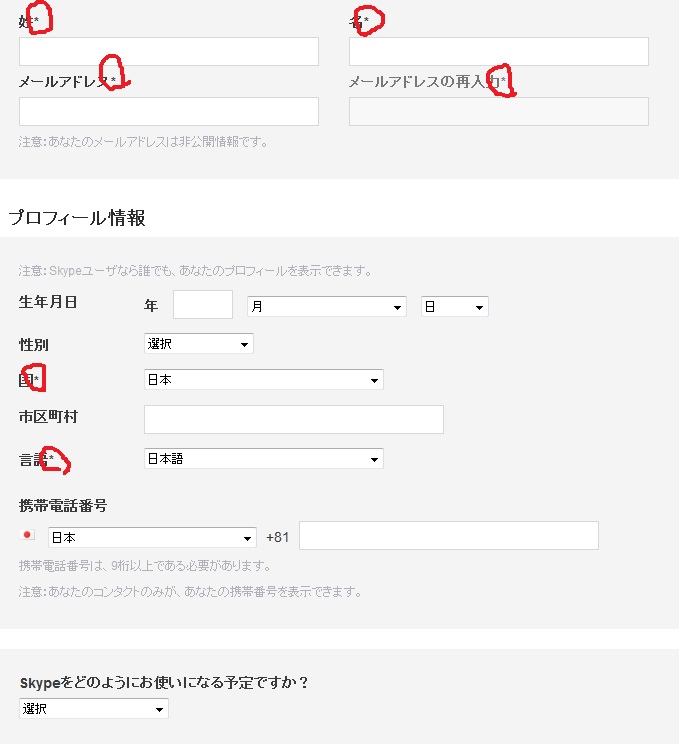Click the 姓 (last name) input field
This screenshot has height=753, width=680.
pyautogui.click(x=169, y=51)
